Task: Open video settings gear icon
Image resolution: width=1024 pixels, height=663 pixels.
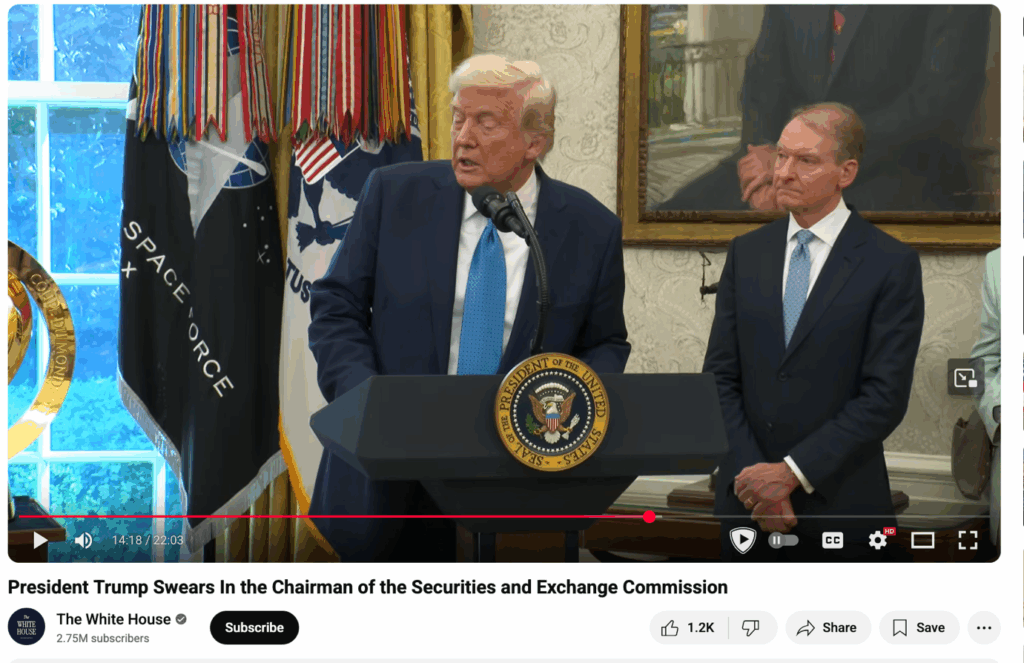Action: coord(878,540)
